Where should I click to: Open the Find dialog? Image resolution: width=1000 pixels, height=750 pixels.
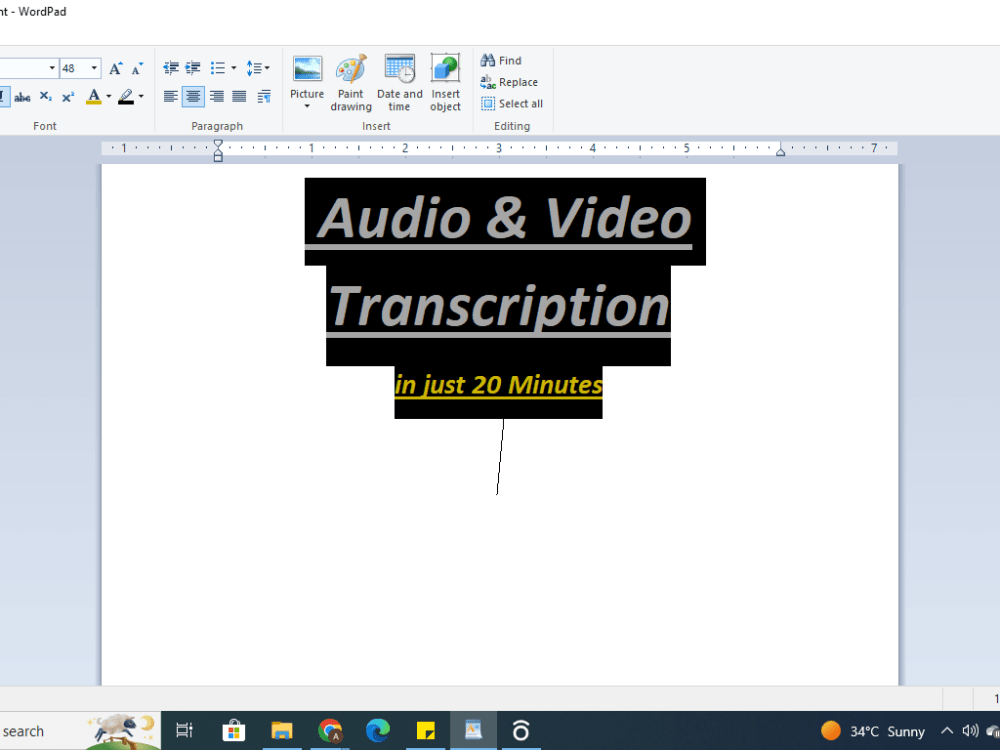click(501, 60)
